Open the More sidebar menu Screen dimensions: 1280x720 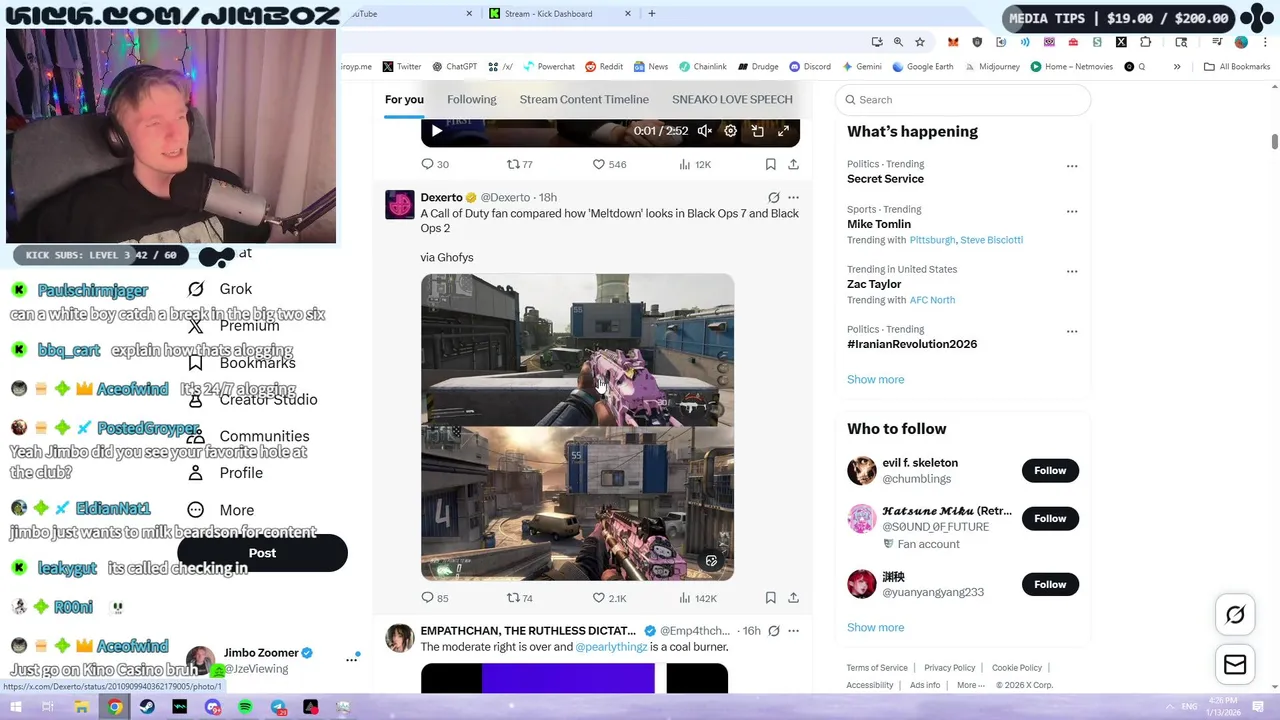(222, 510)
